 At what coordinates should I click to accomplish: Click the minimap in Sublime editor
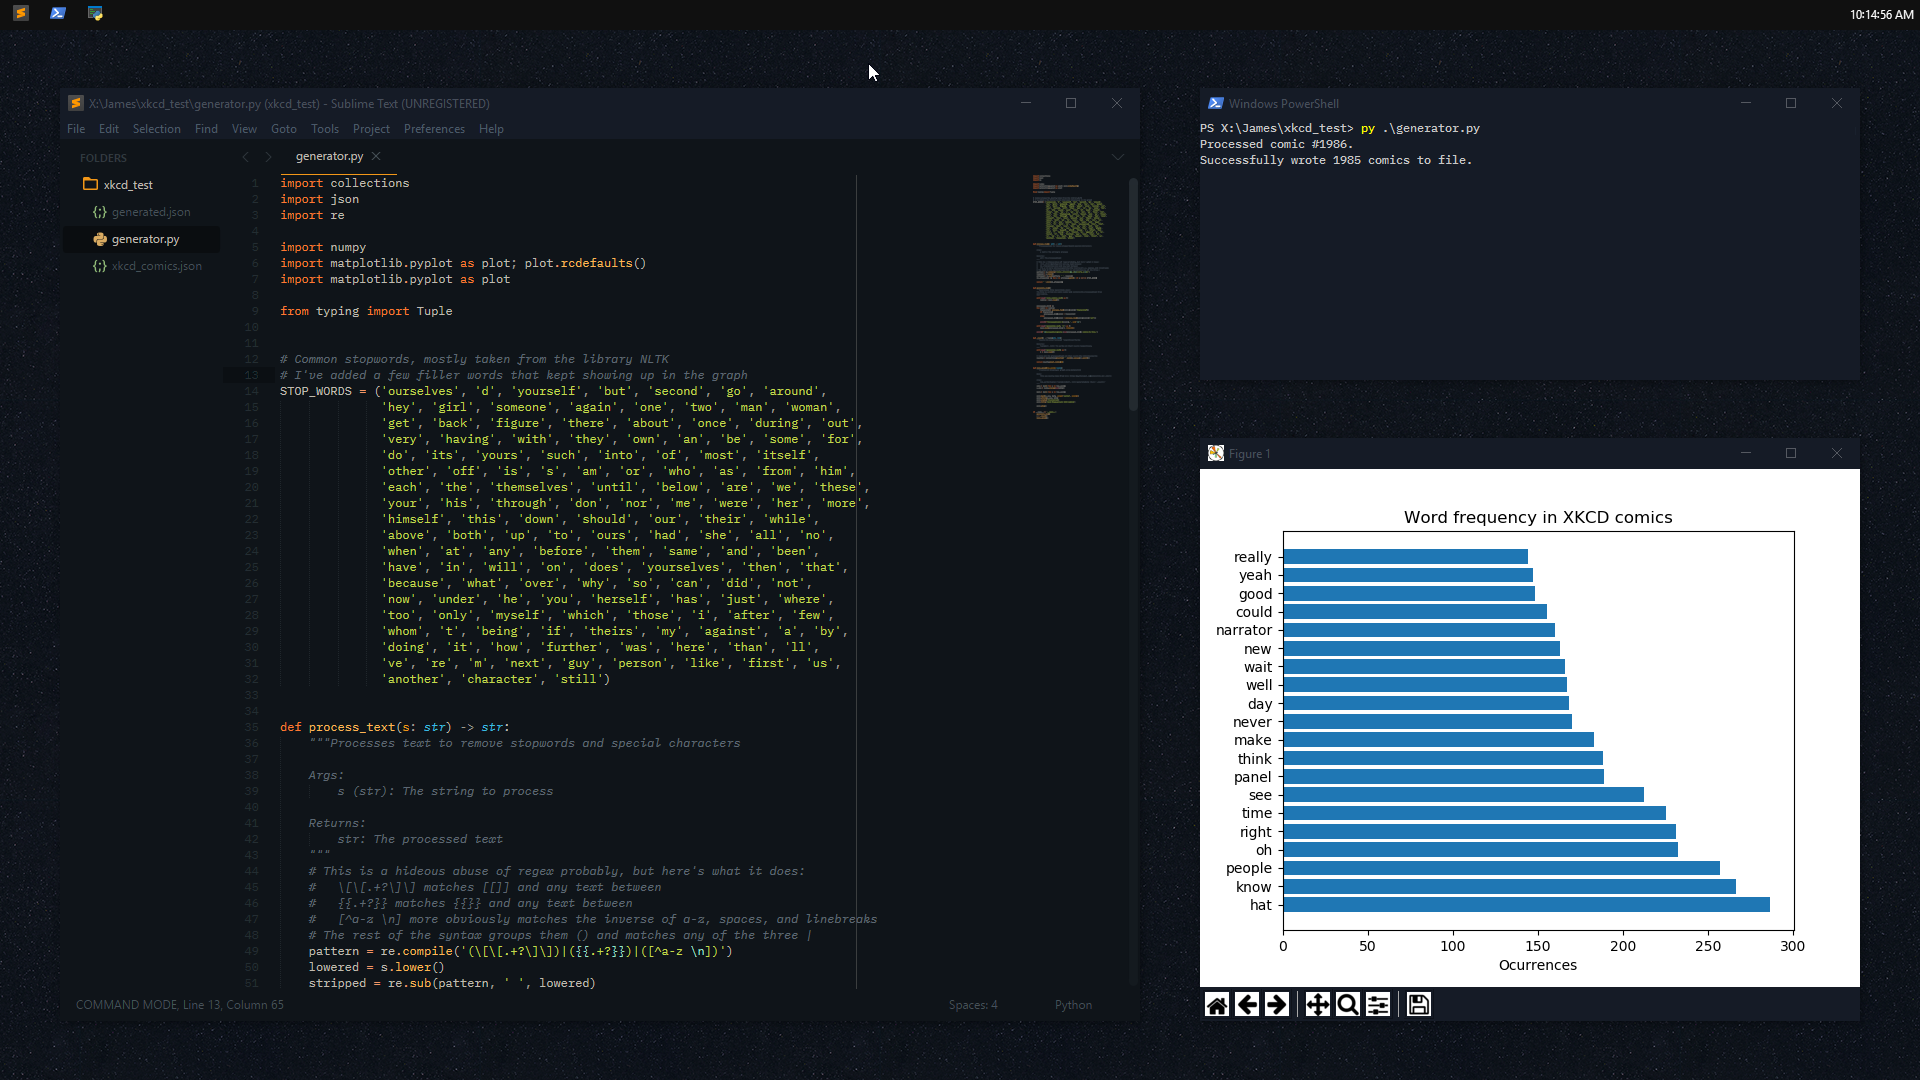(x=1072, y=297)
